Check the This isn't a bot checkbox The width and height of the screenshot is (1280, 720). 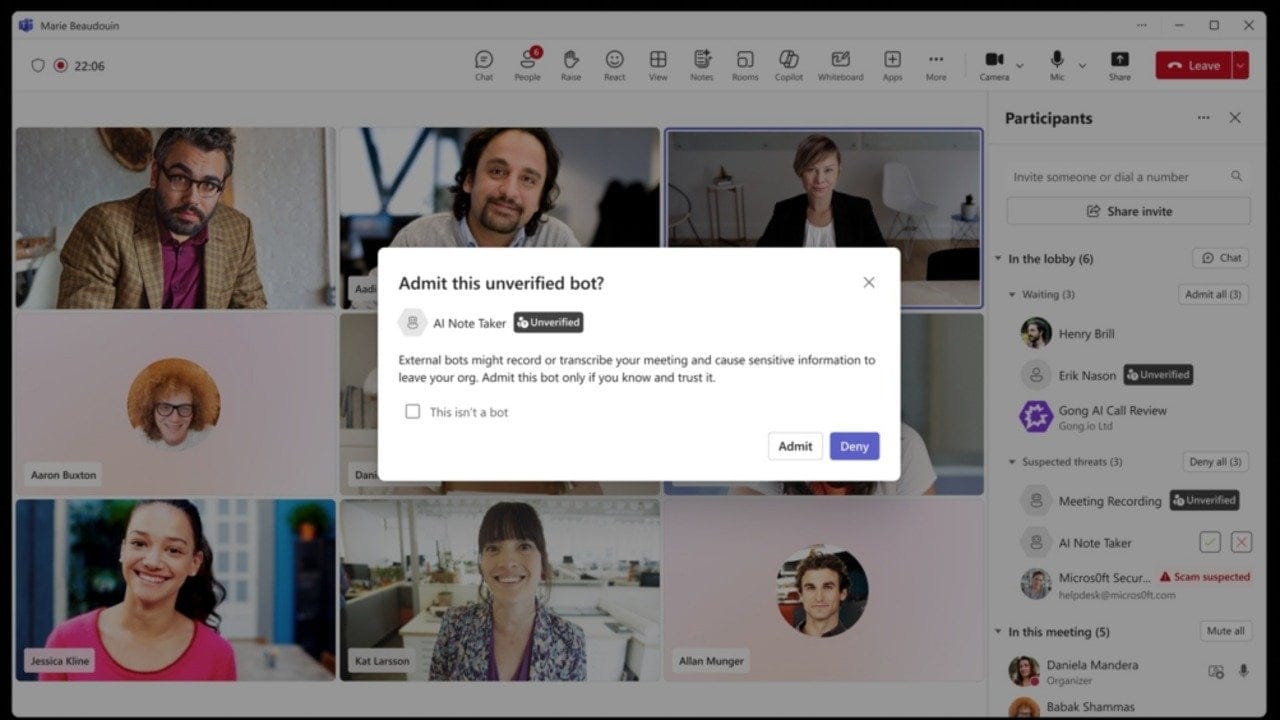412,411
